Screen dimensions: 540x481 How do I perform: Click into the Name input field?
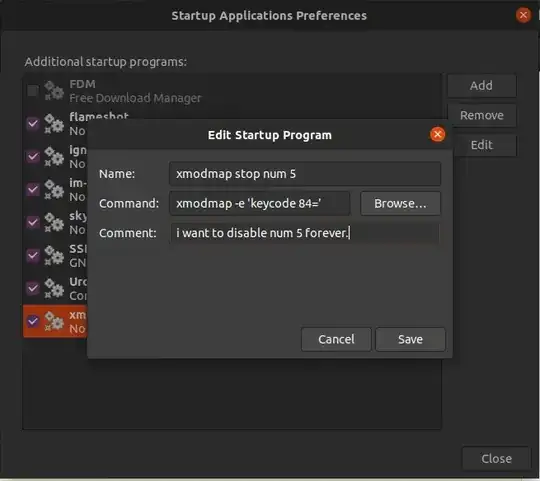click(x=305, y=174)
